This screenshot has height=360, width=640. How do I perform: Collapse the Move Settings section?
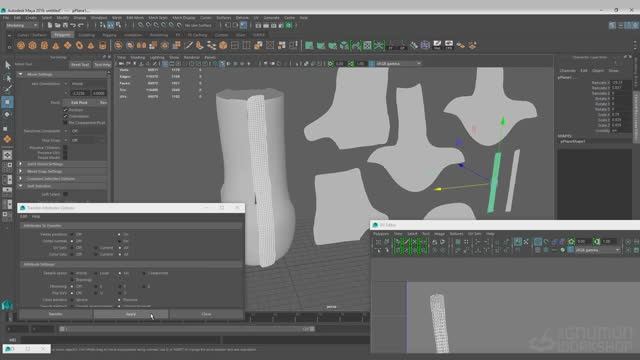click(x=63, y=75)
